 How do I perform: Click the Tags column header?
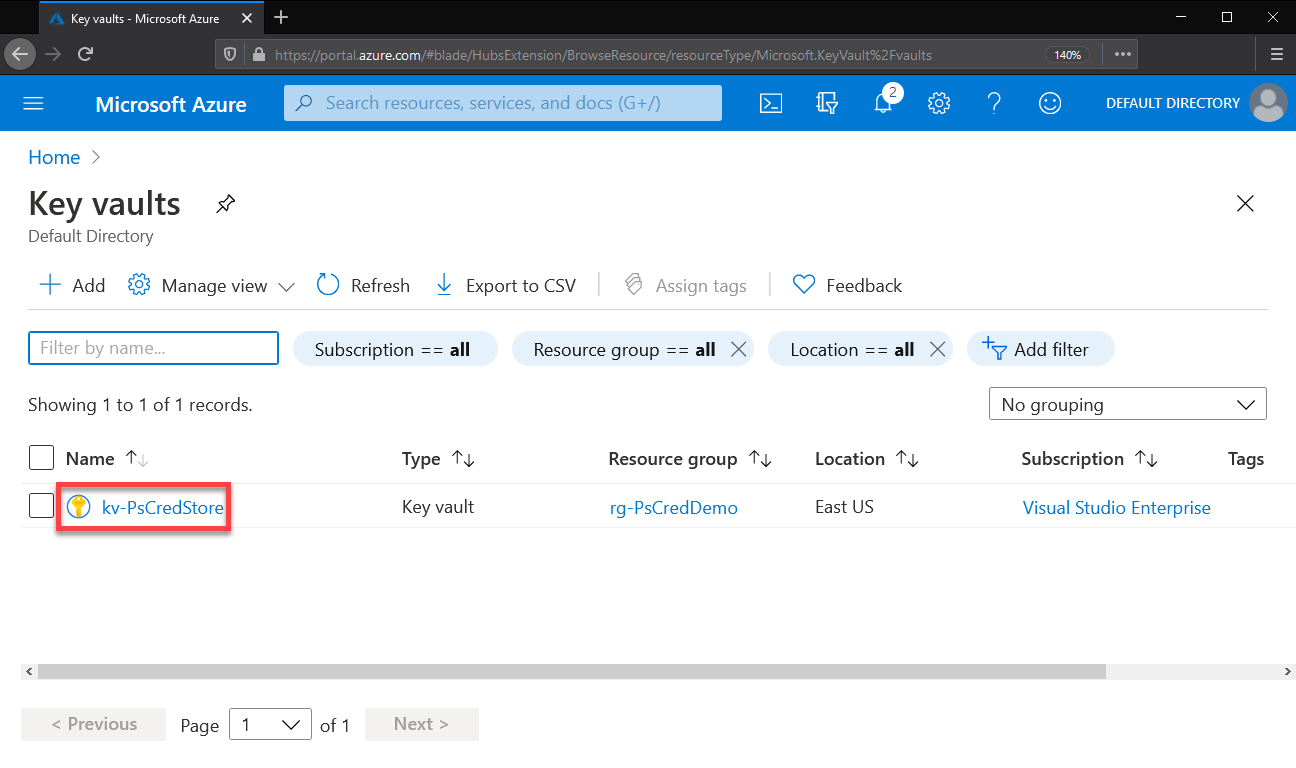pos(1246,459)
